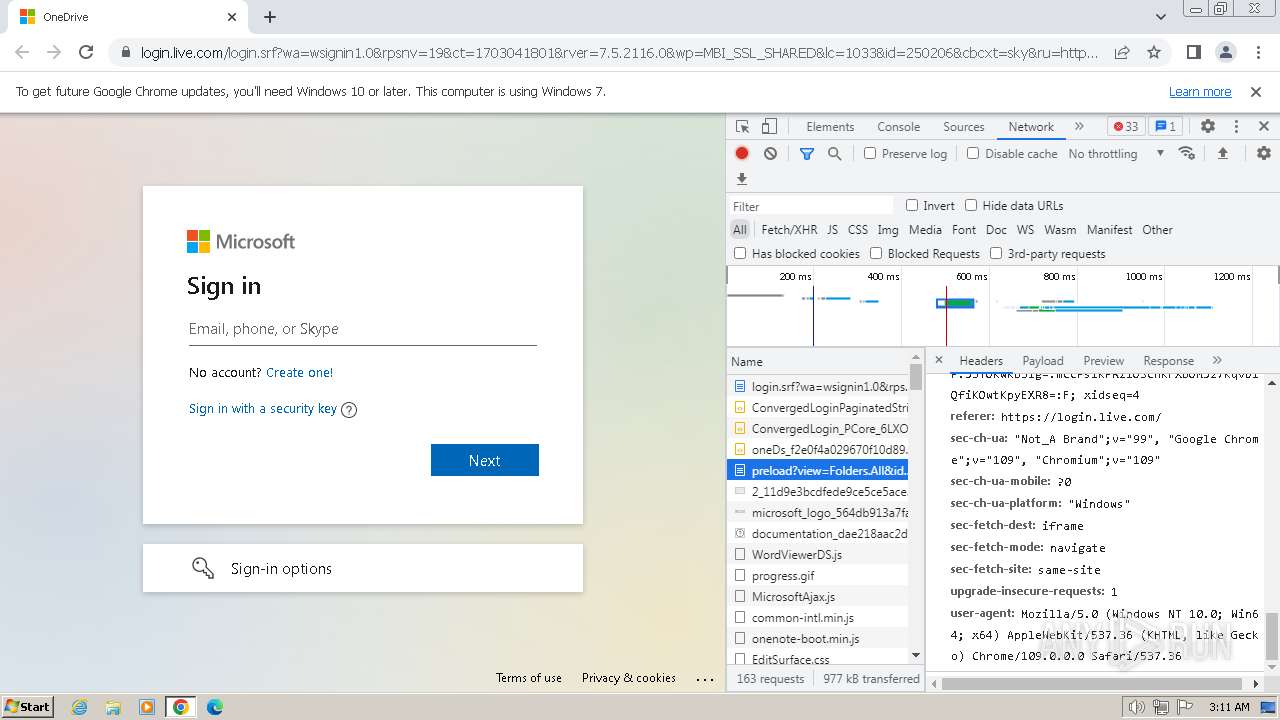Open the Payload tab
The height and width of the screenshot is (720, 1280).
click(1043, 361)
